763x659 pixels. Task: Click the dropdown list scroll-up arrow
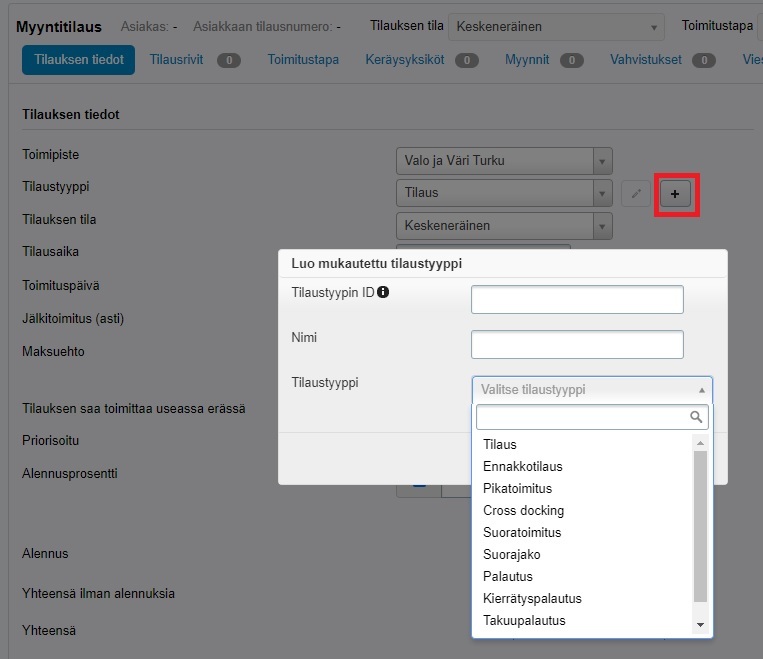(700, 443)
